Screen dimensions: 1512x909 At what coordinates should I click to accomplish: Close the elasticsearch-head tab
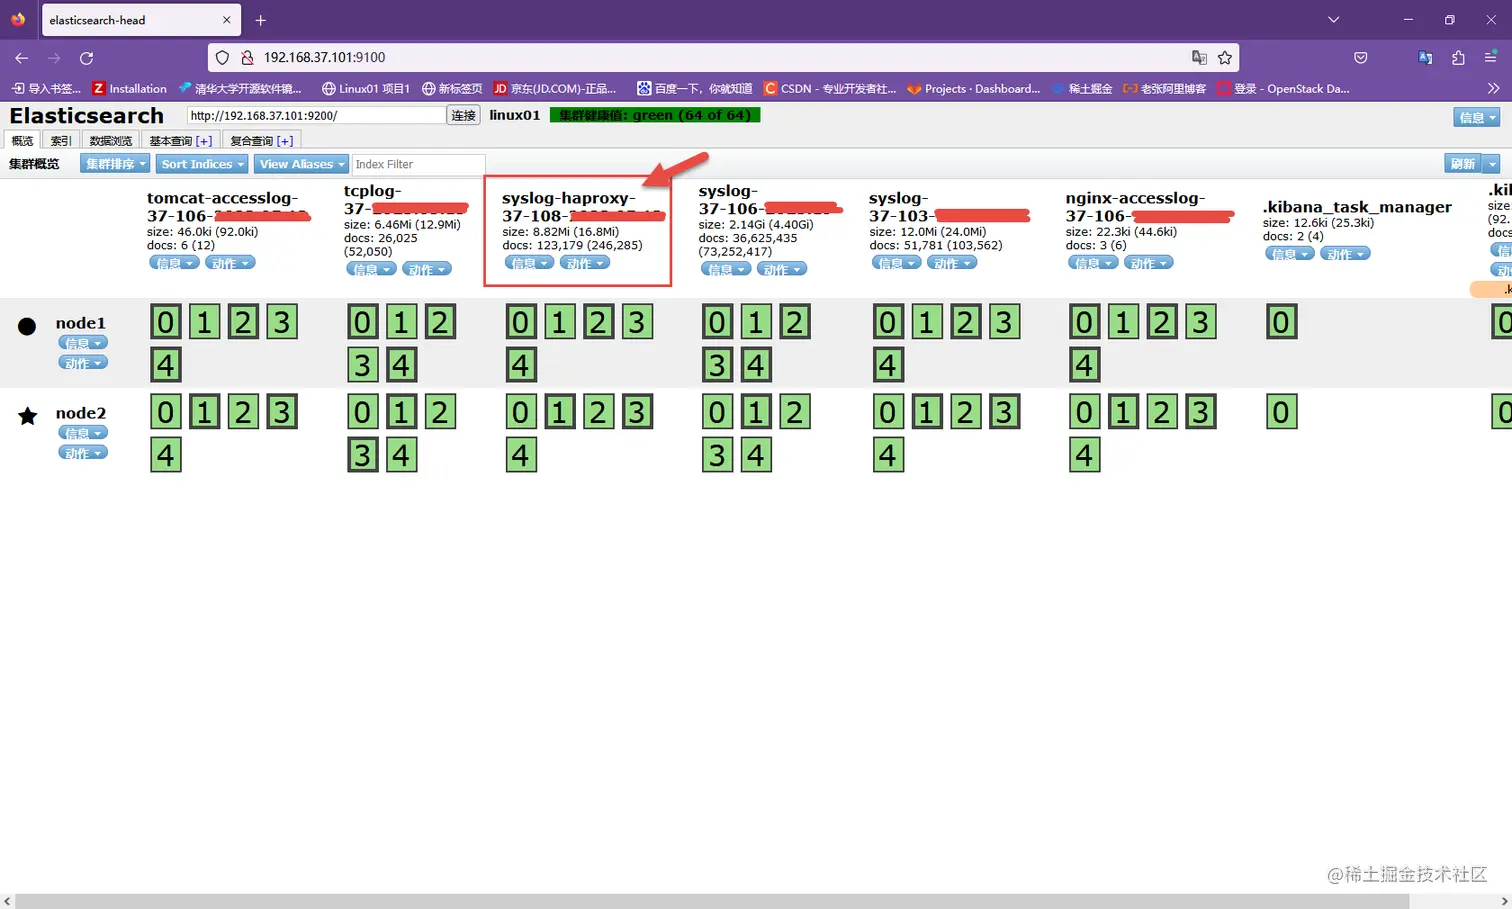[227, 20]
